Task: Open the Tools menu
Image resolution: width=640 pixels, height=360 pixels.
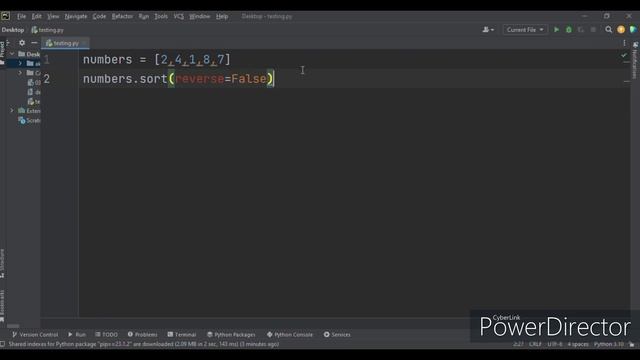Action: pos(161,17)
